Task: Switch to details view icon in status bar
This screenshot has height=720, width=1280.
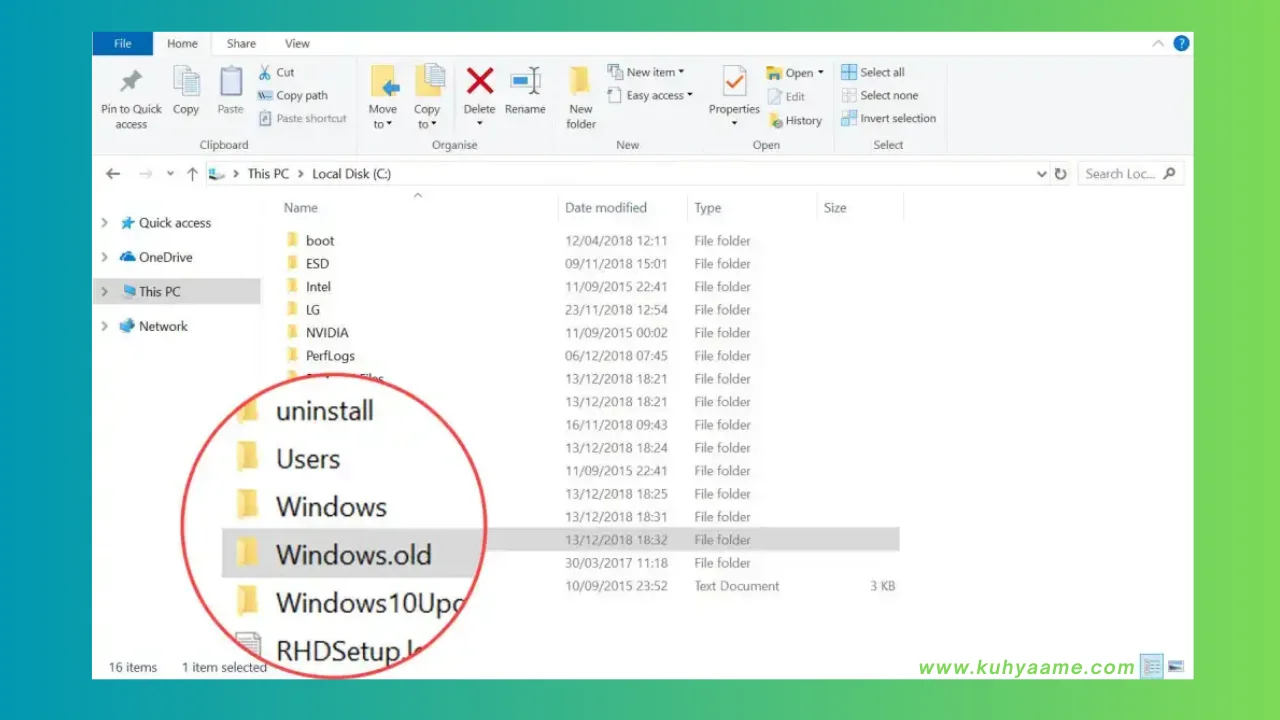Action: coord(1153,666)
